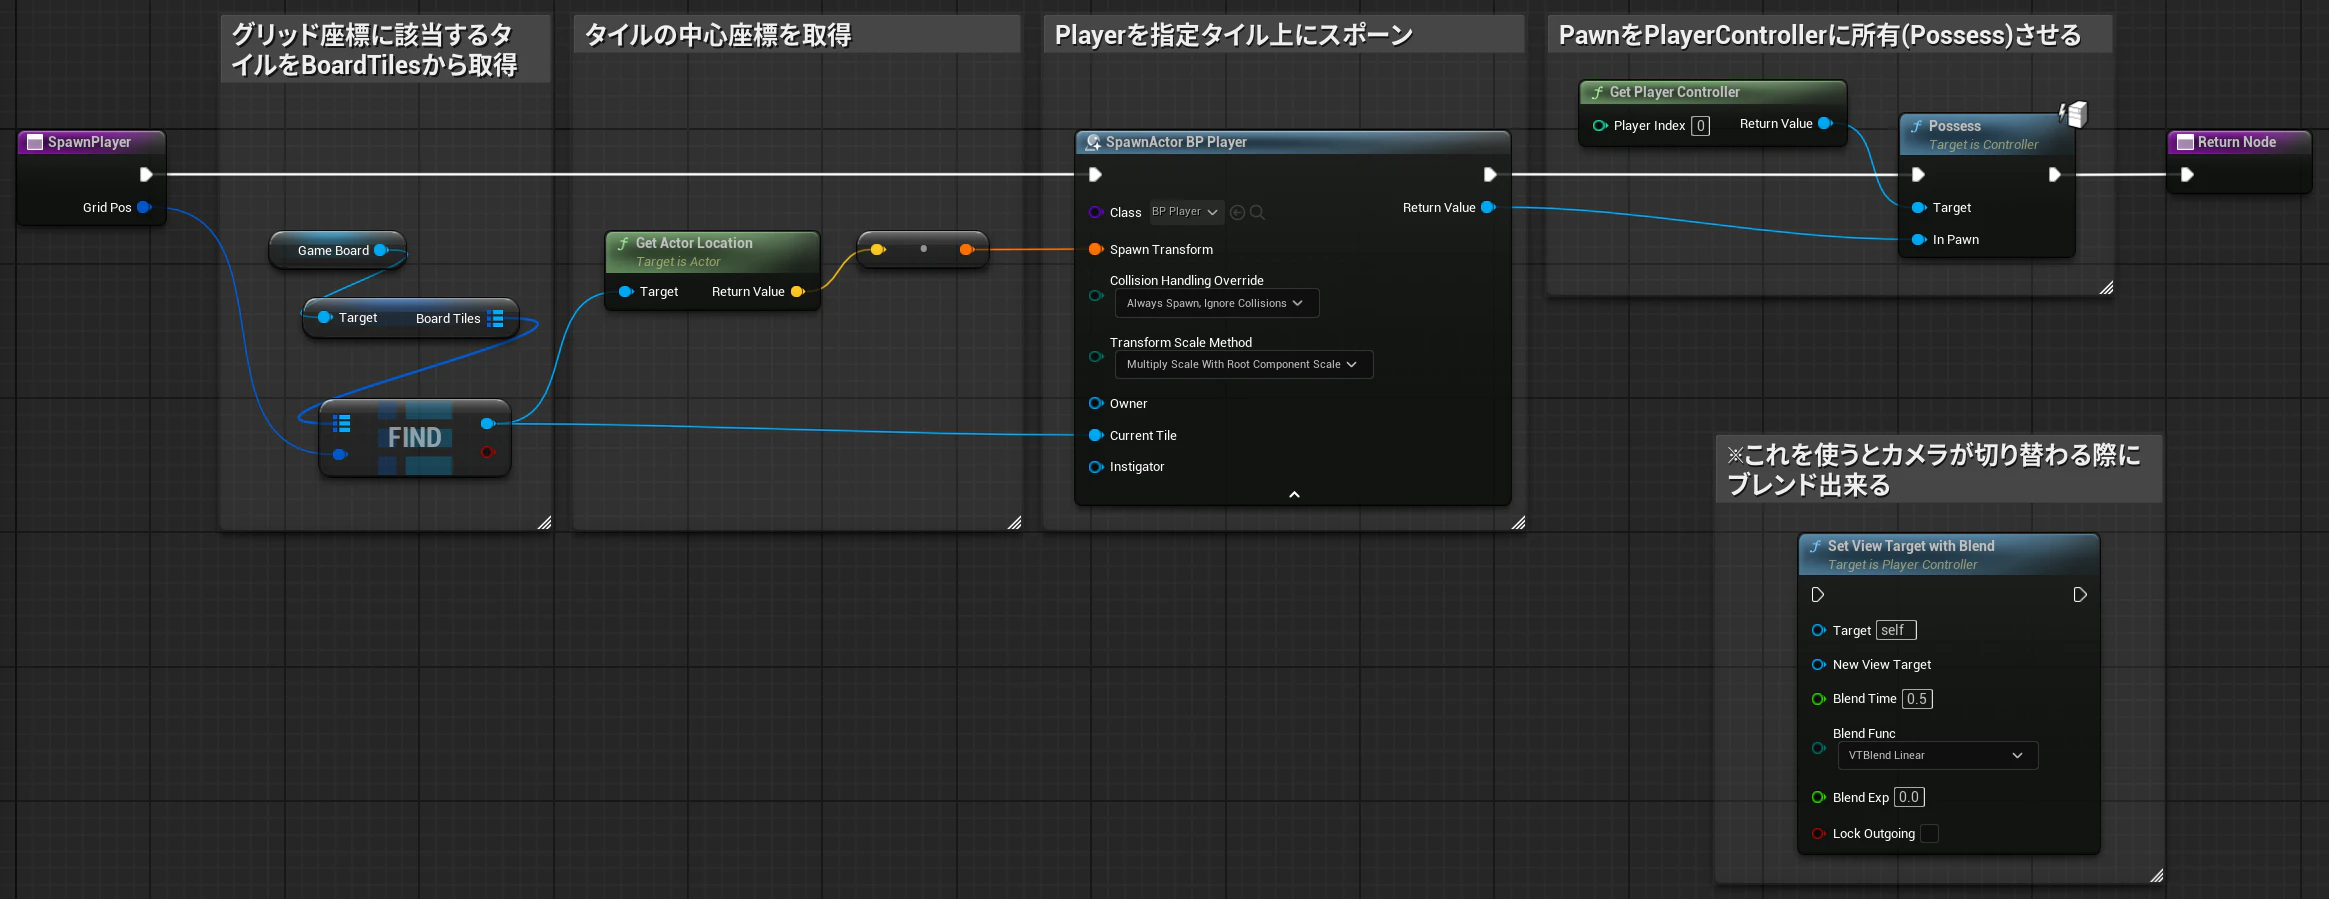Click Set View Target execution input pin
The height and width of the screenshot is (899, 2329).
coord(1818,595)
